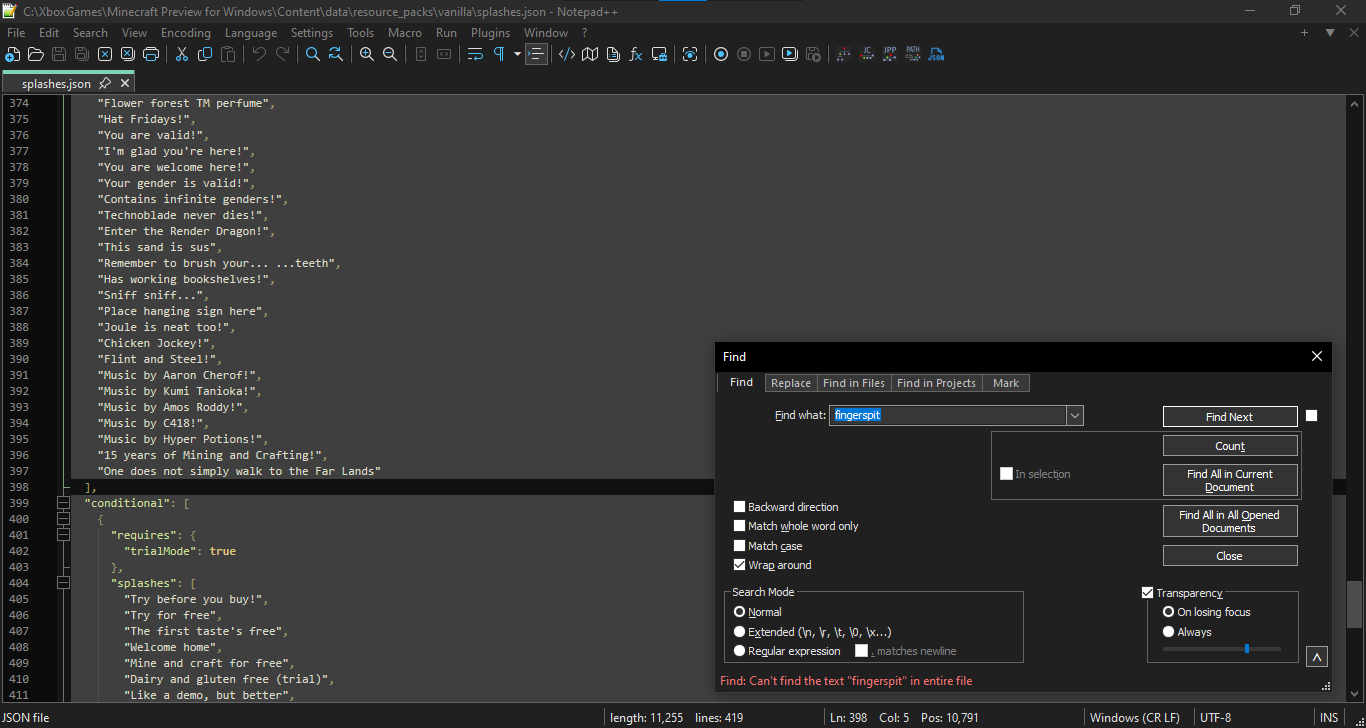Click the JC JSON compress icon
Image resolution: width=1366 pixels, height=728 pixels.
coord(867,54)
